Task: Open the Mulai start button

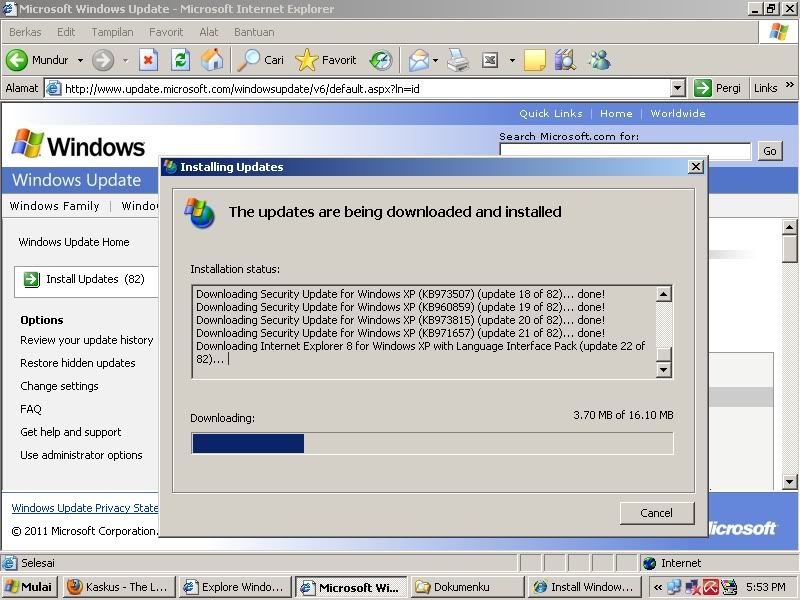Action: coord(29,587)
